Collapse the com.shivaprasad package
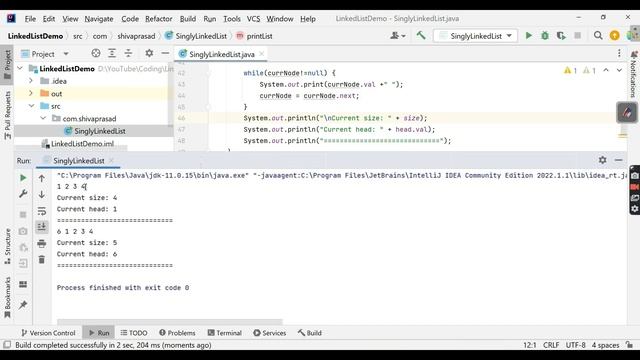The height and width of the screenshot is (360, 640). click(x=43, y=118)
